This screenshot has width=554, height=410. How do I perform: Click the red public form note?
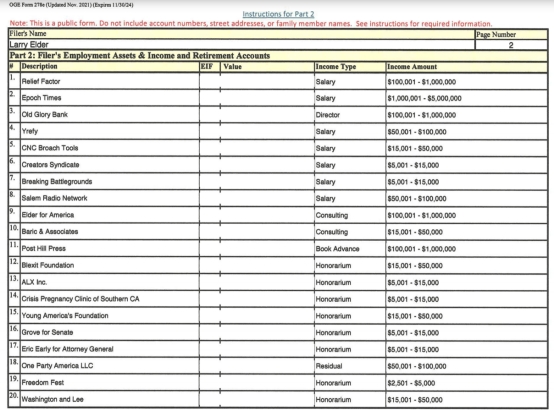[251, 23]
